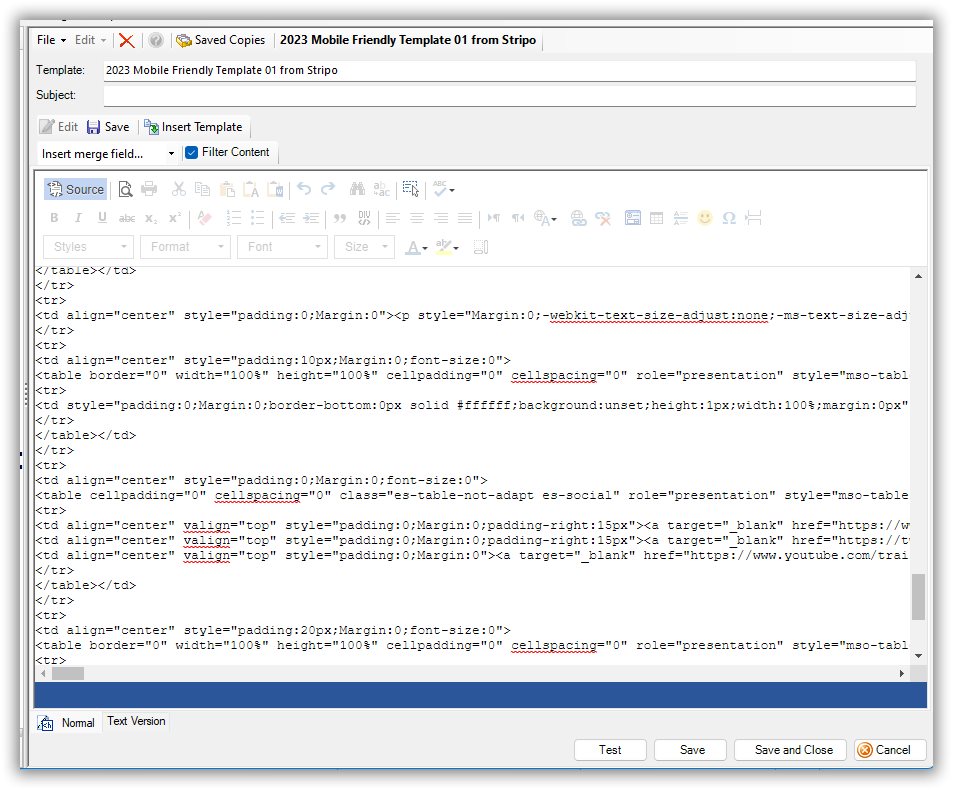Toggle Italic formatting
The image size is (953, 790).
(78, 218)
